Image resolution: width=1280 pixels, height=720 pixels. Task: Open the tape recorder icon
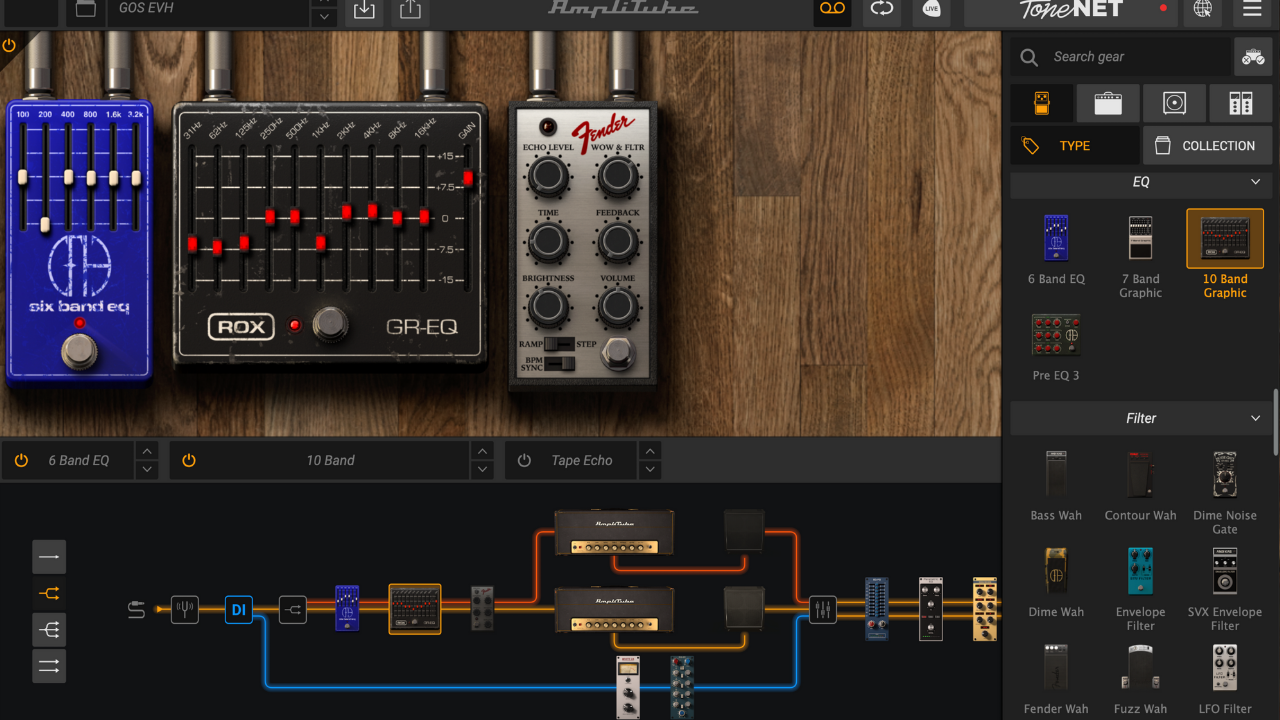coord(832,10)
